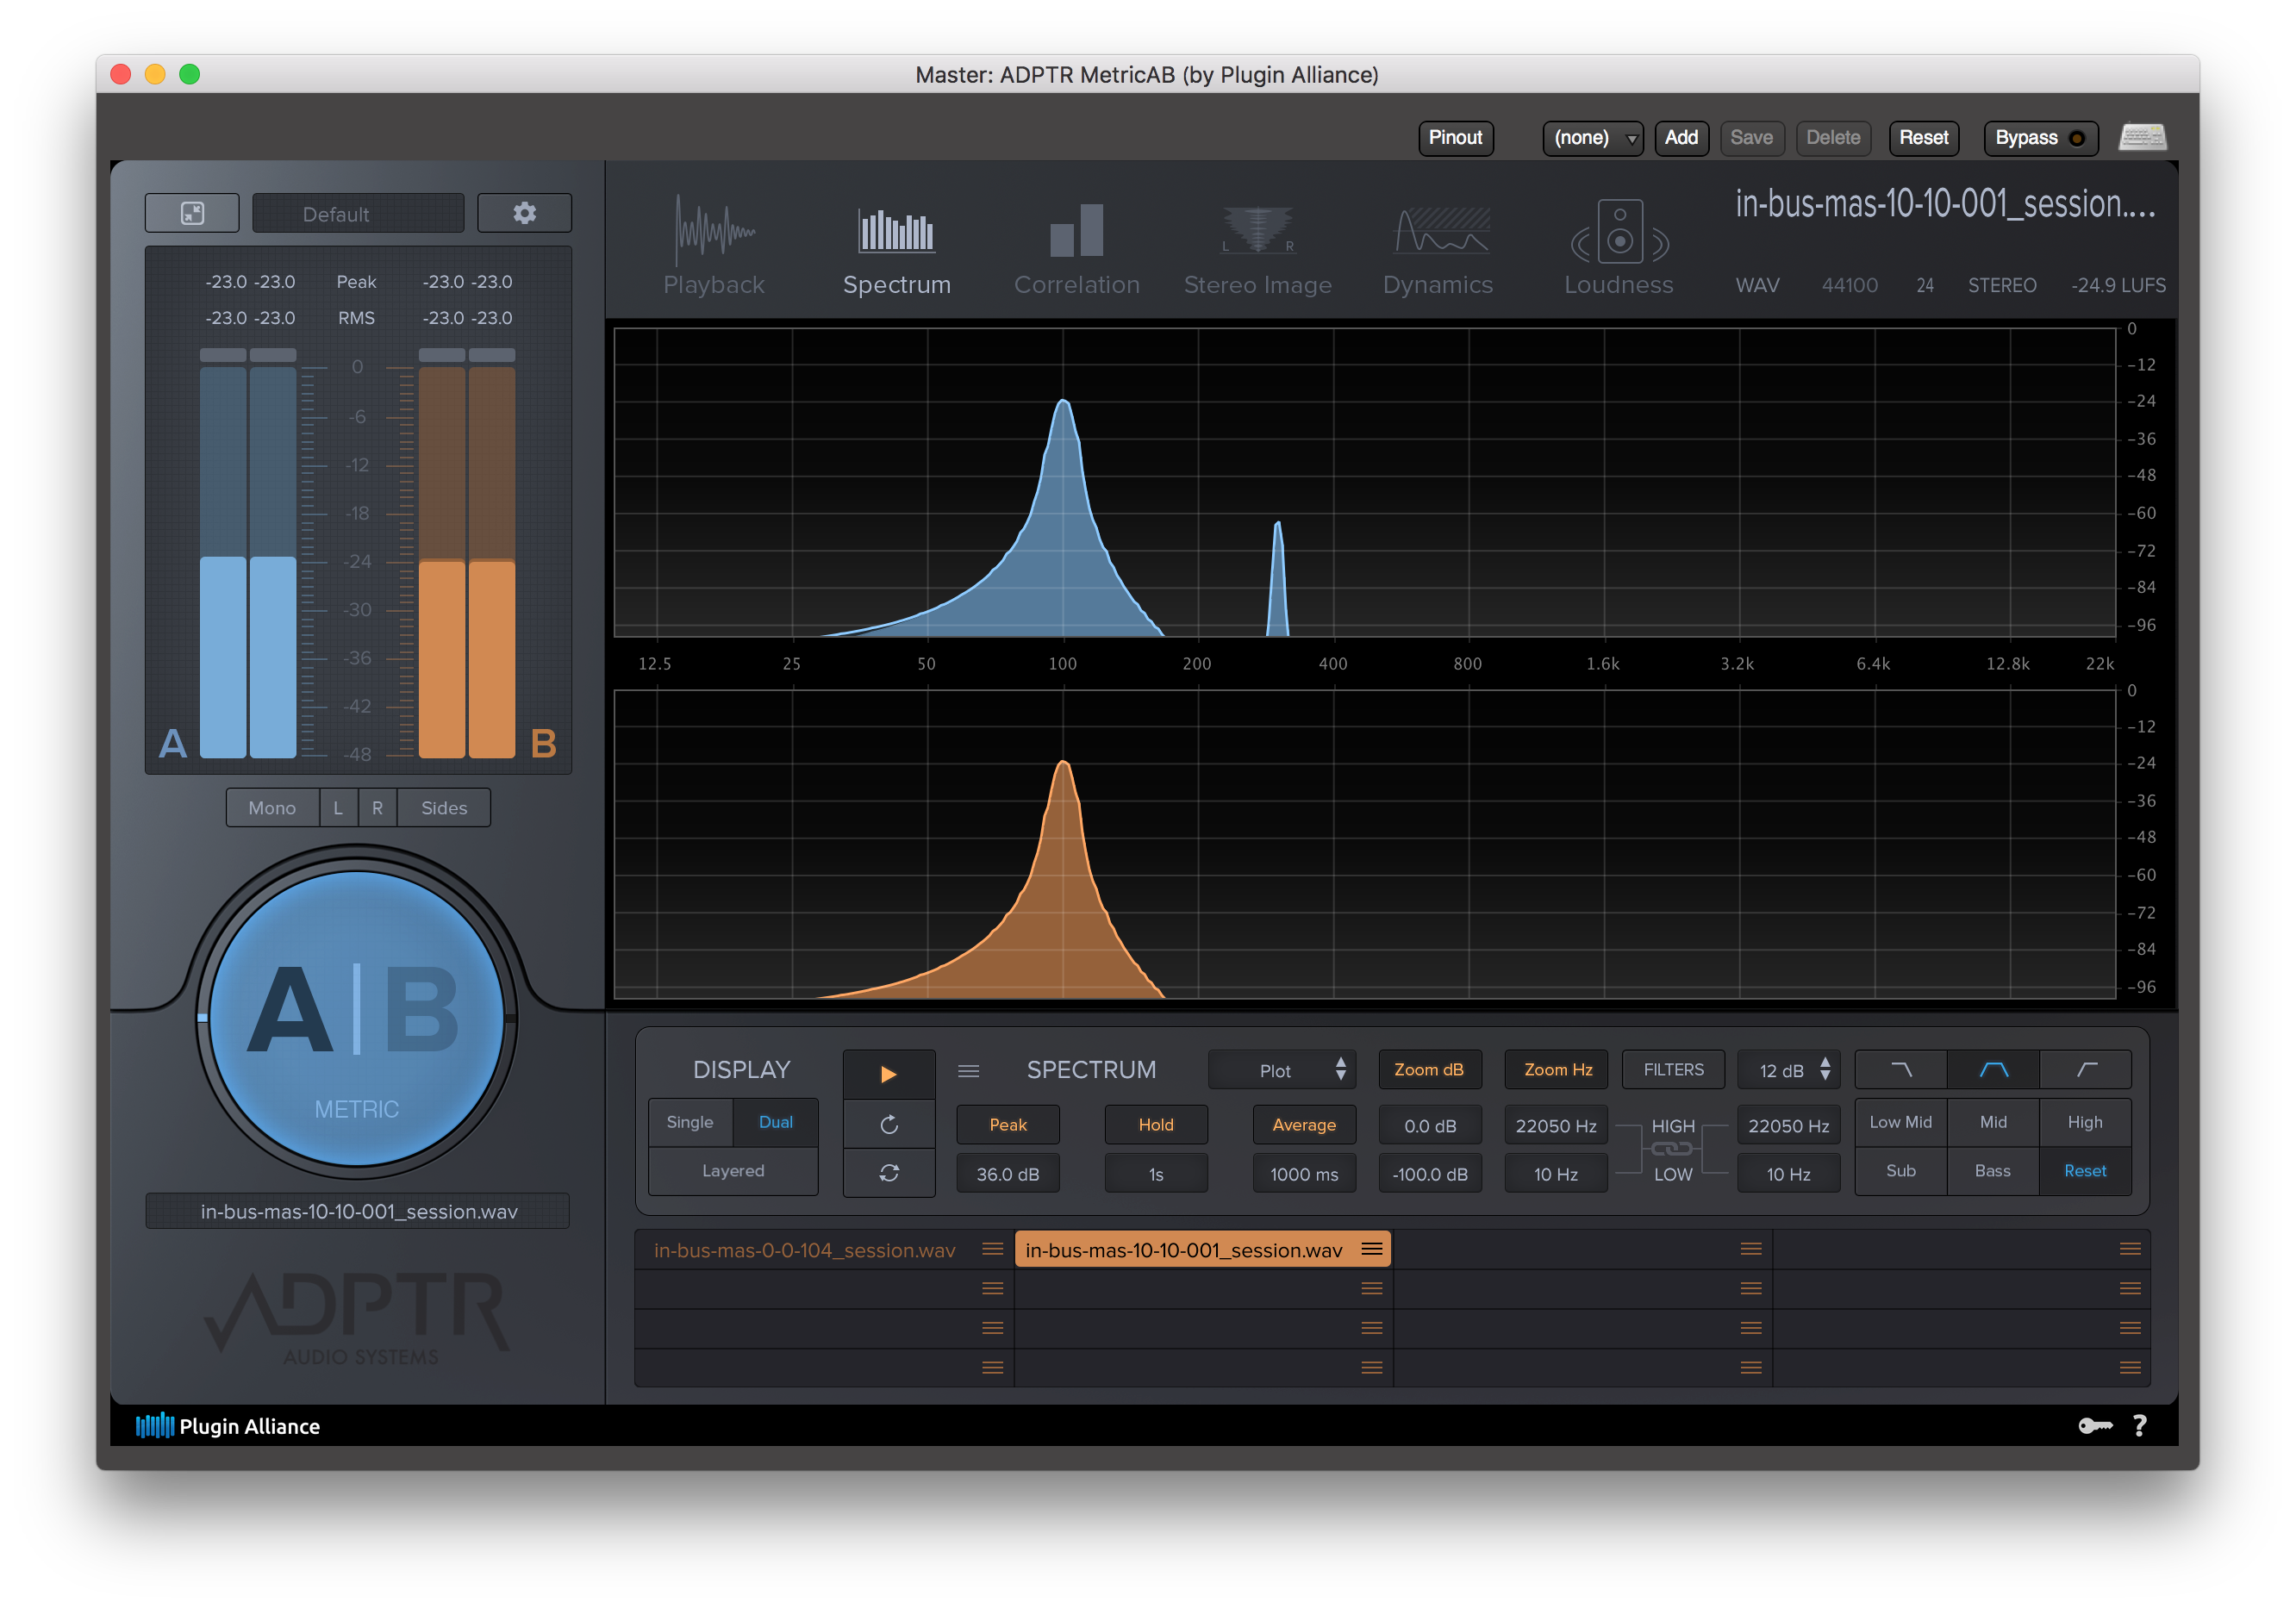This screenshot has height=1608, width=2296.
Task: Click the sync refresh arrows icon
Action: (889, 1173)
